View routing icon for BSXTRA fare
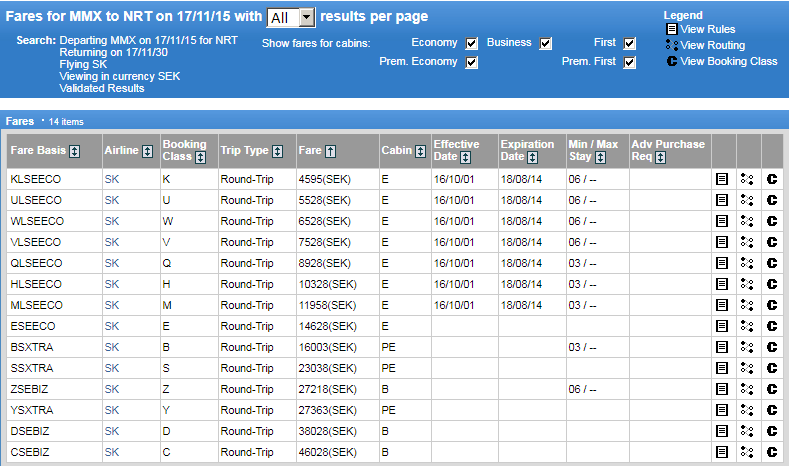 coord(747,348)
